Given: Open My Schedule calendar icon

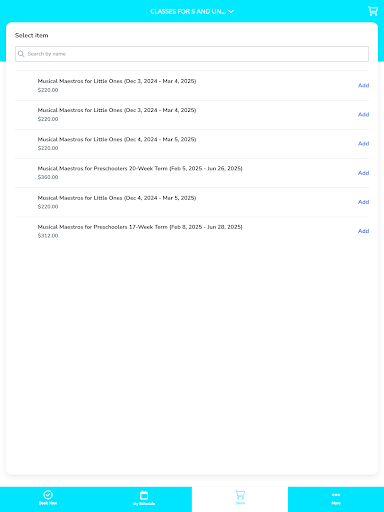Looking at the screenshot, I should tap(144, 495).
